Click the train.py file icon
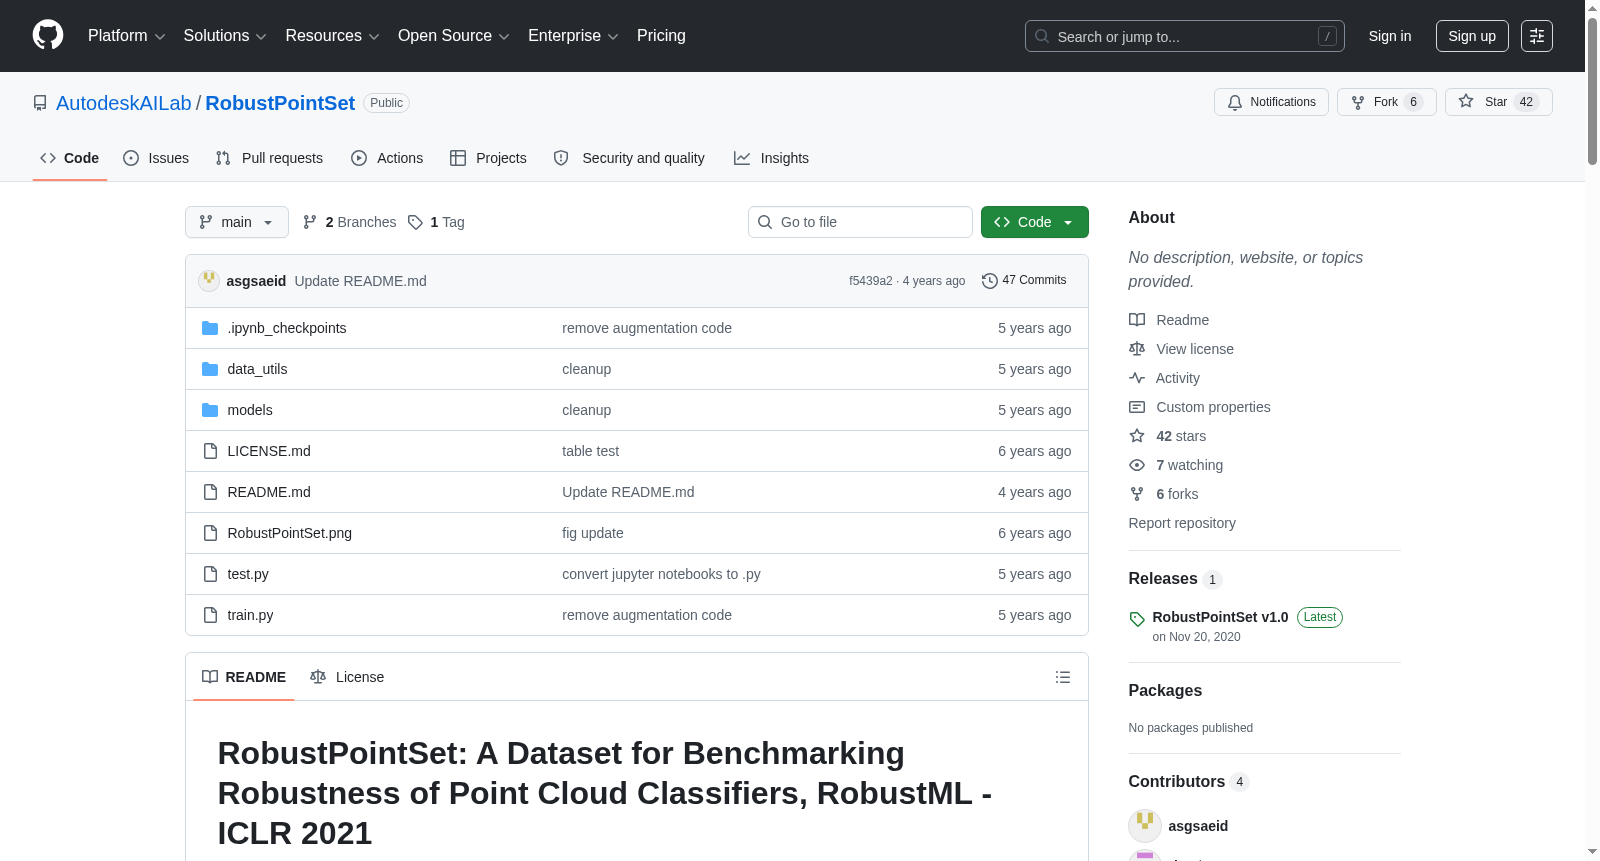 [210, 615]
